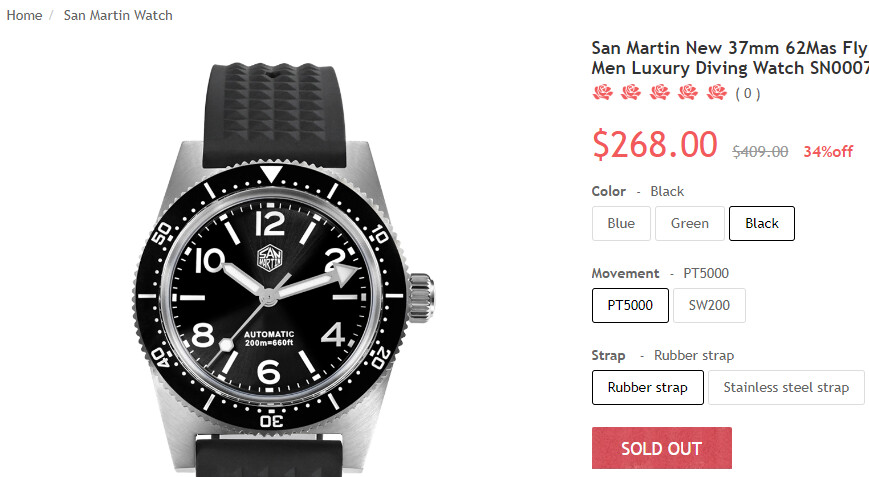This screenshot has height=477, width=869.
Task: Click the crossed-out $409.00 original price
Action: pos(760,151)
